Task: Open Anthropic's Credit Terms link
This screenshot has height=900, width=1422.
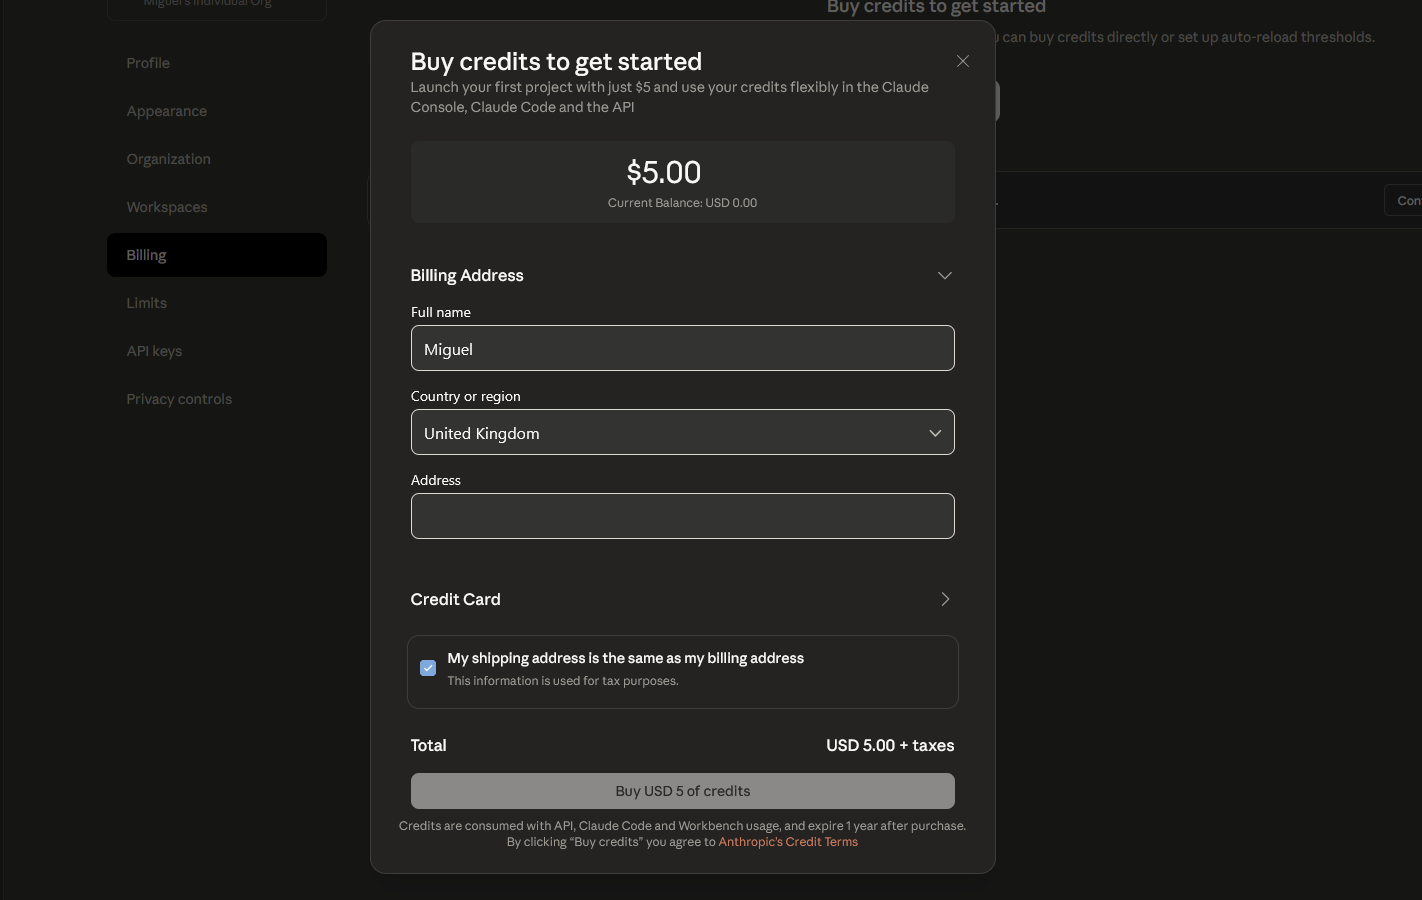Action: pos(788,841)
